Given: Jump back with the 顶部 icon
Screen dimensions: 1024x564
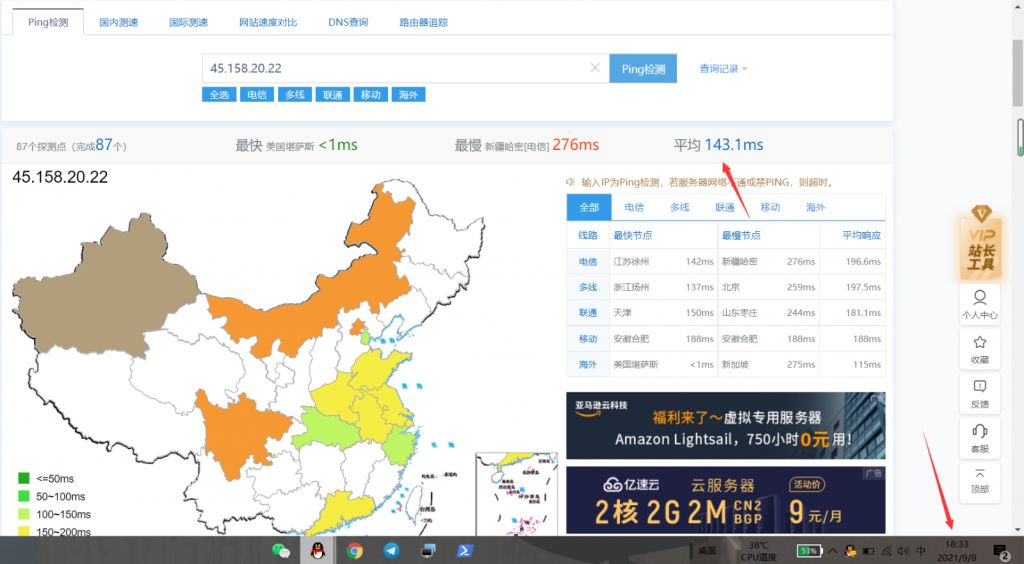Looking at the screenshot, I should click(980, 481).
